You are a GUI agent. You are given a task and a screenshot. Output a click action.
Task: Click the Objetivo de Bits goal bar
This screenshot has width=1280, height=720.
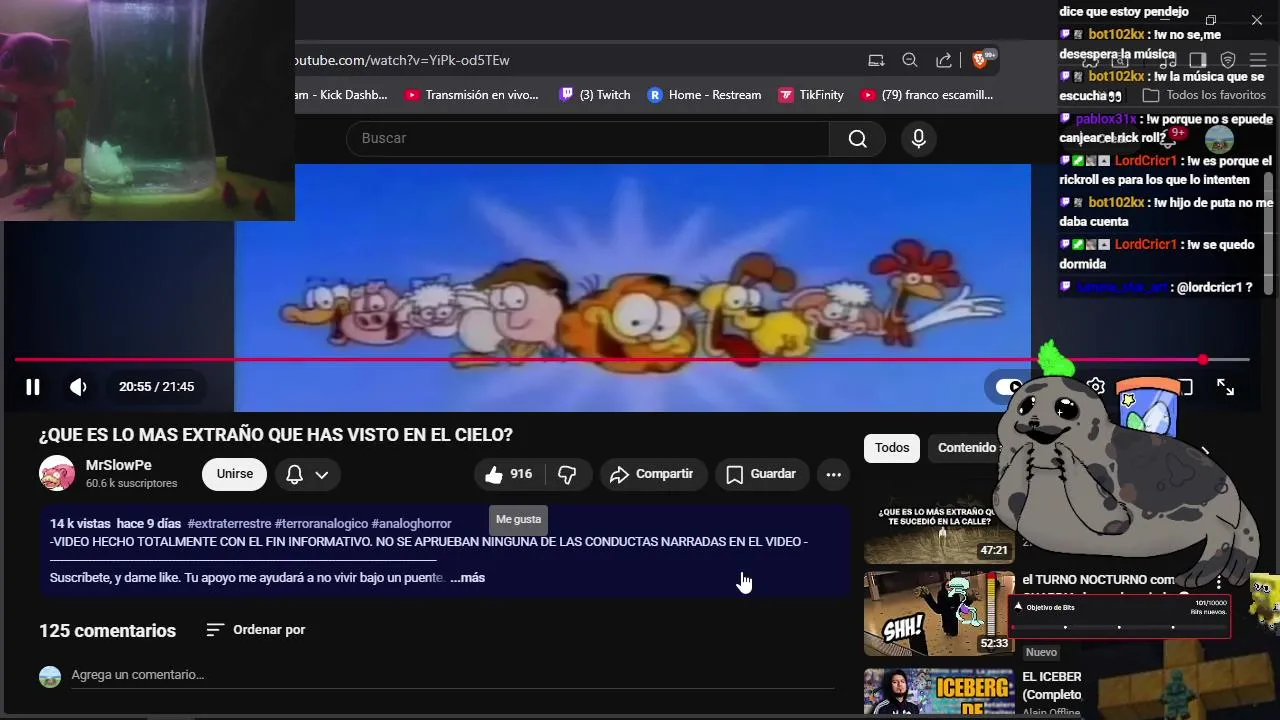point(1120,617)
